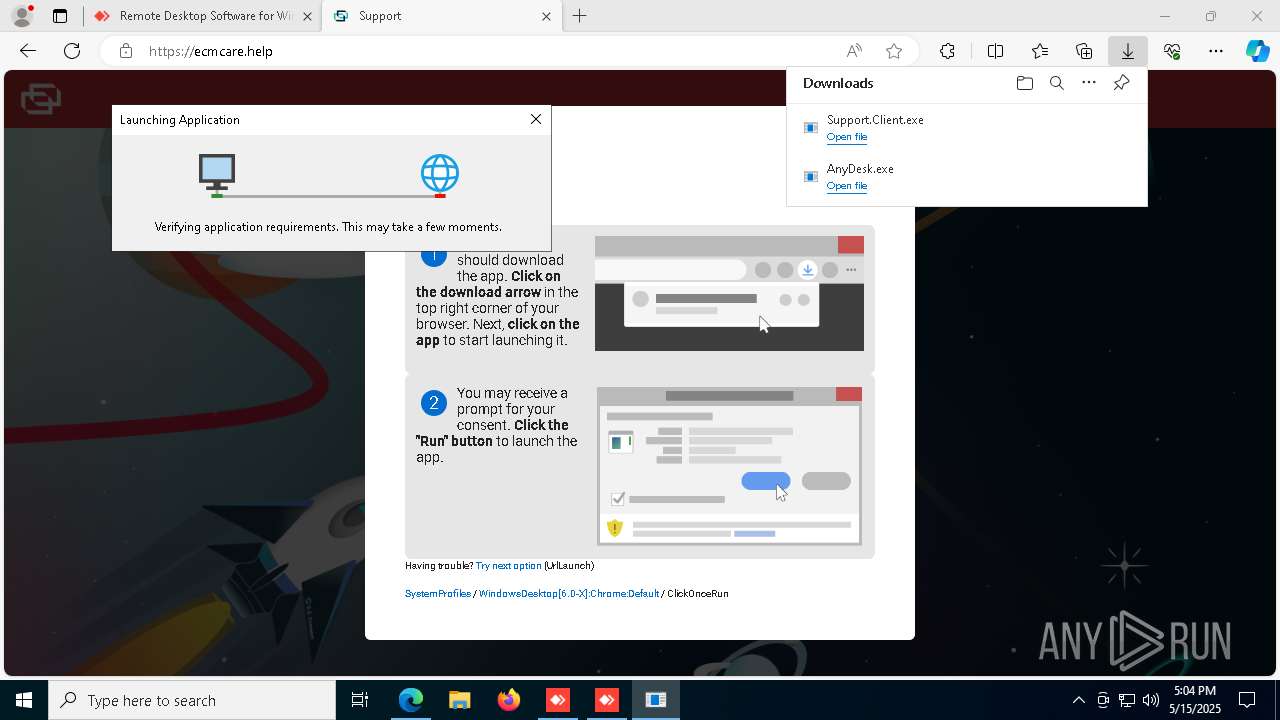
Task: Open the SystemProfiles link
Action: tap(438, 594)
